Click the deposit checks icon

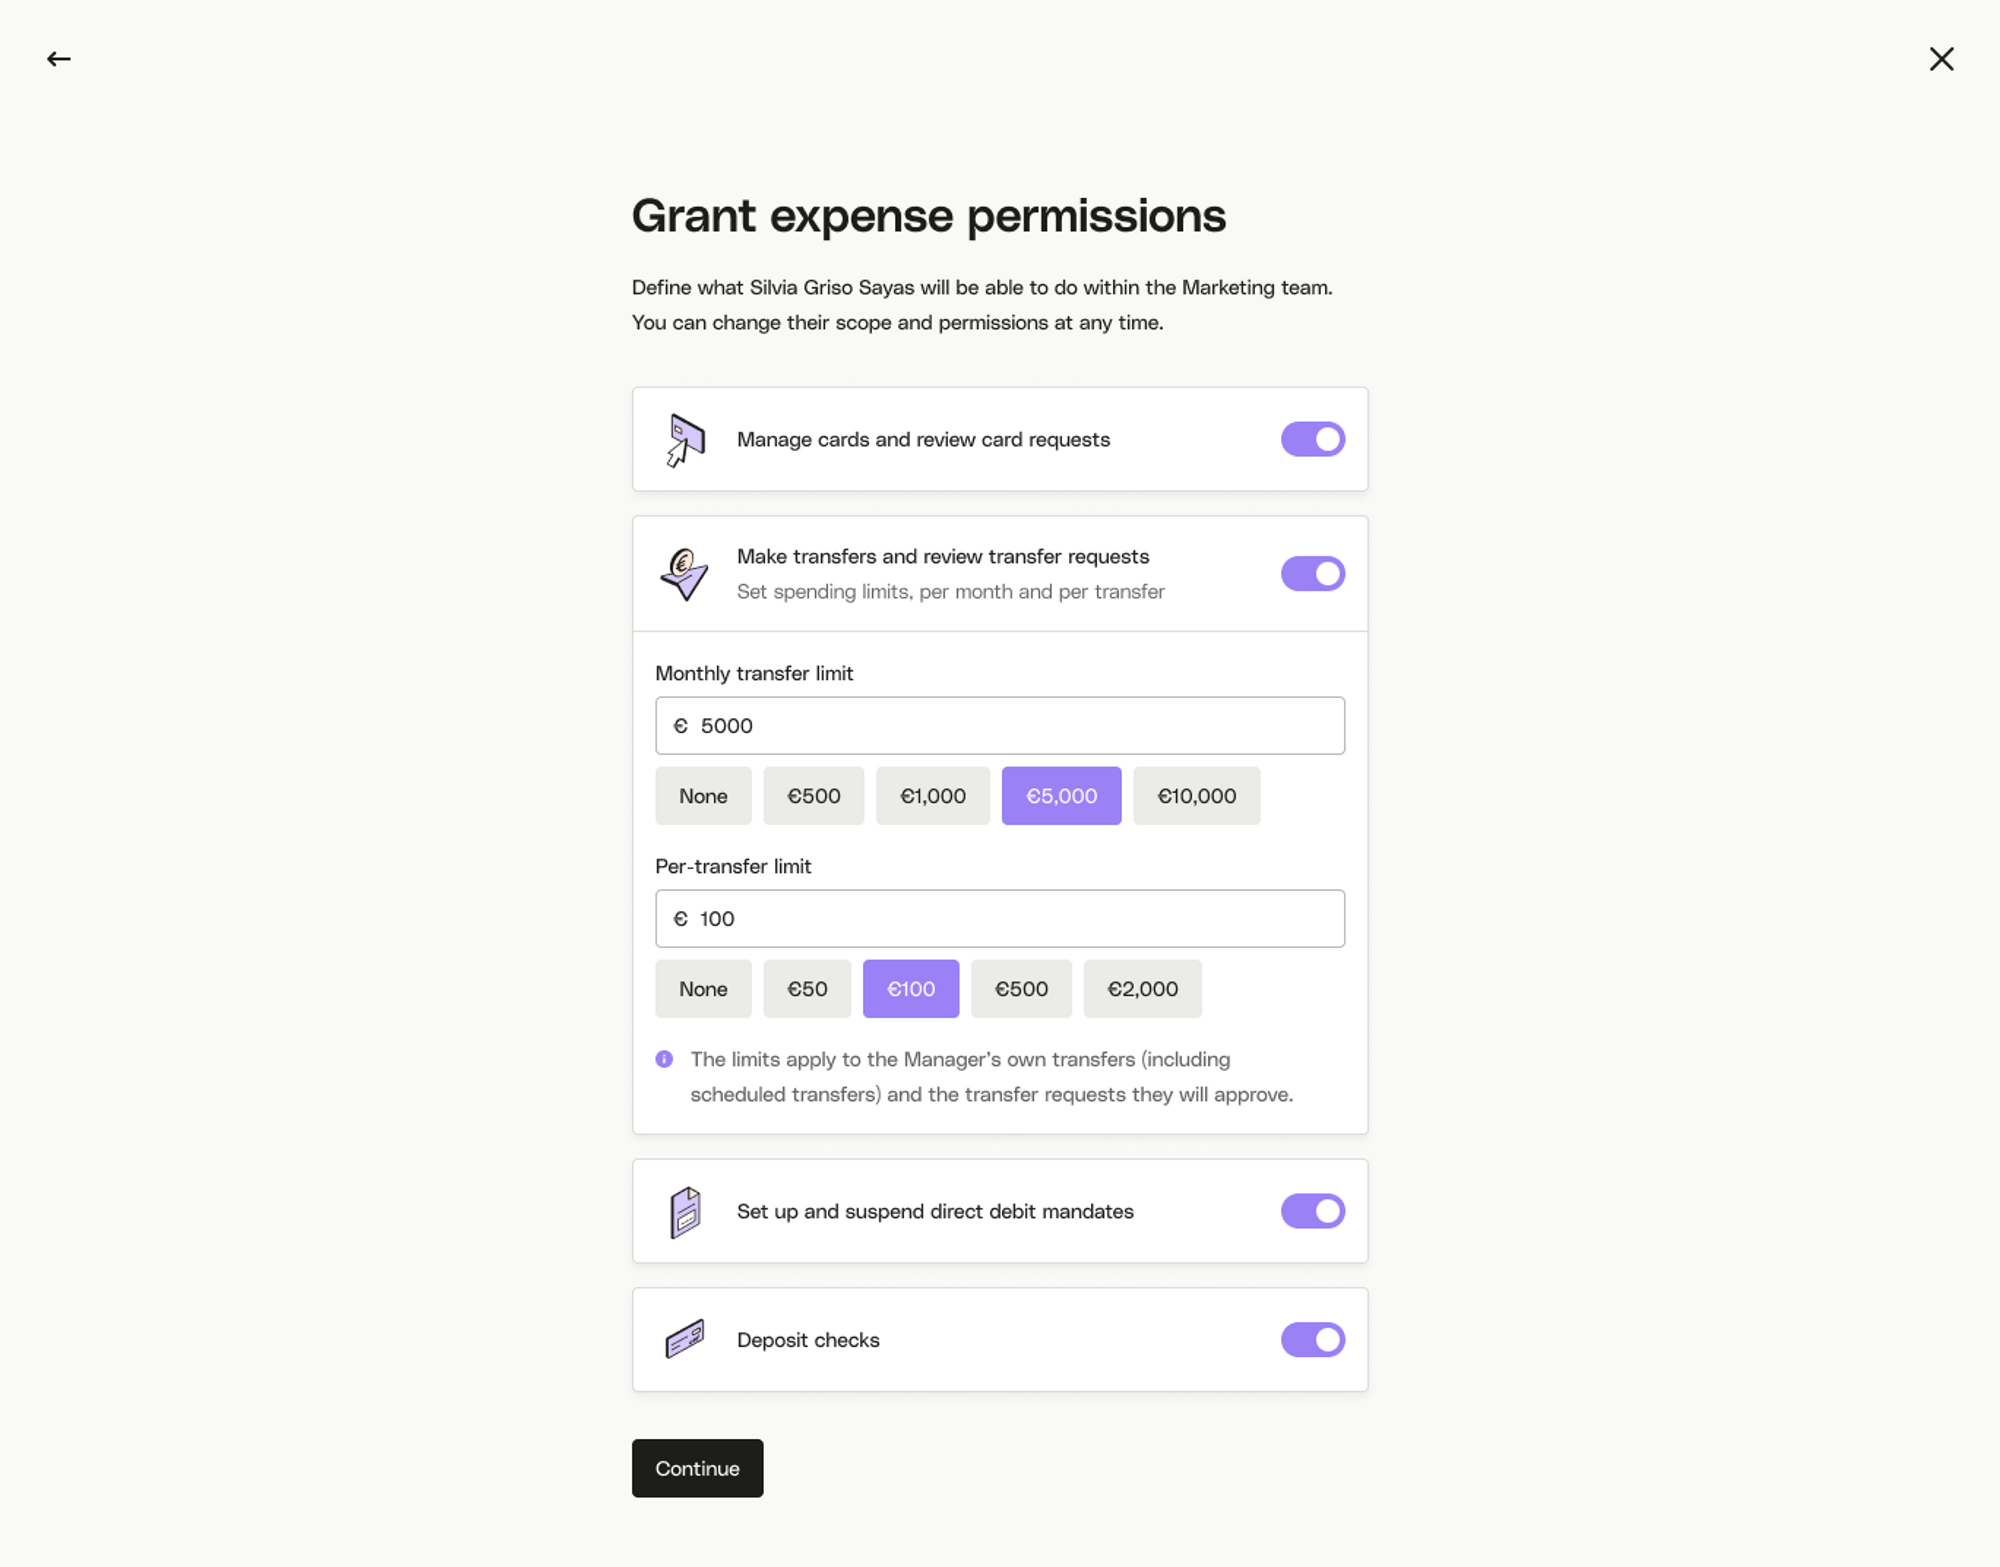(x=685, y=1339)
